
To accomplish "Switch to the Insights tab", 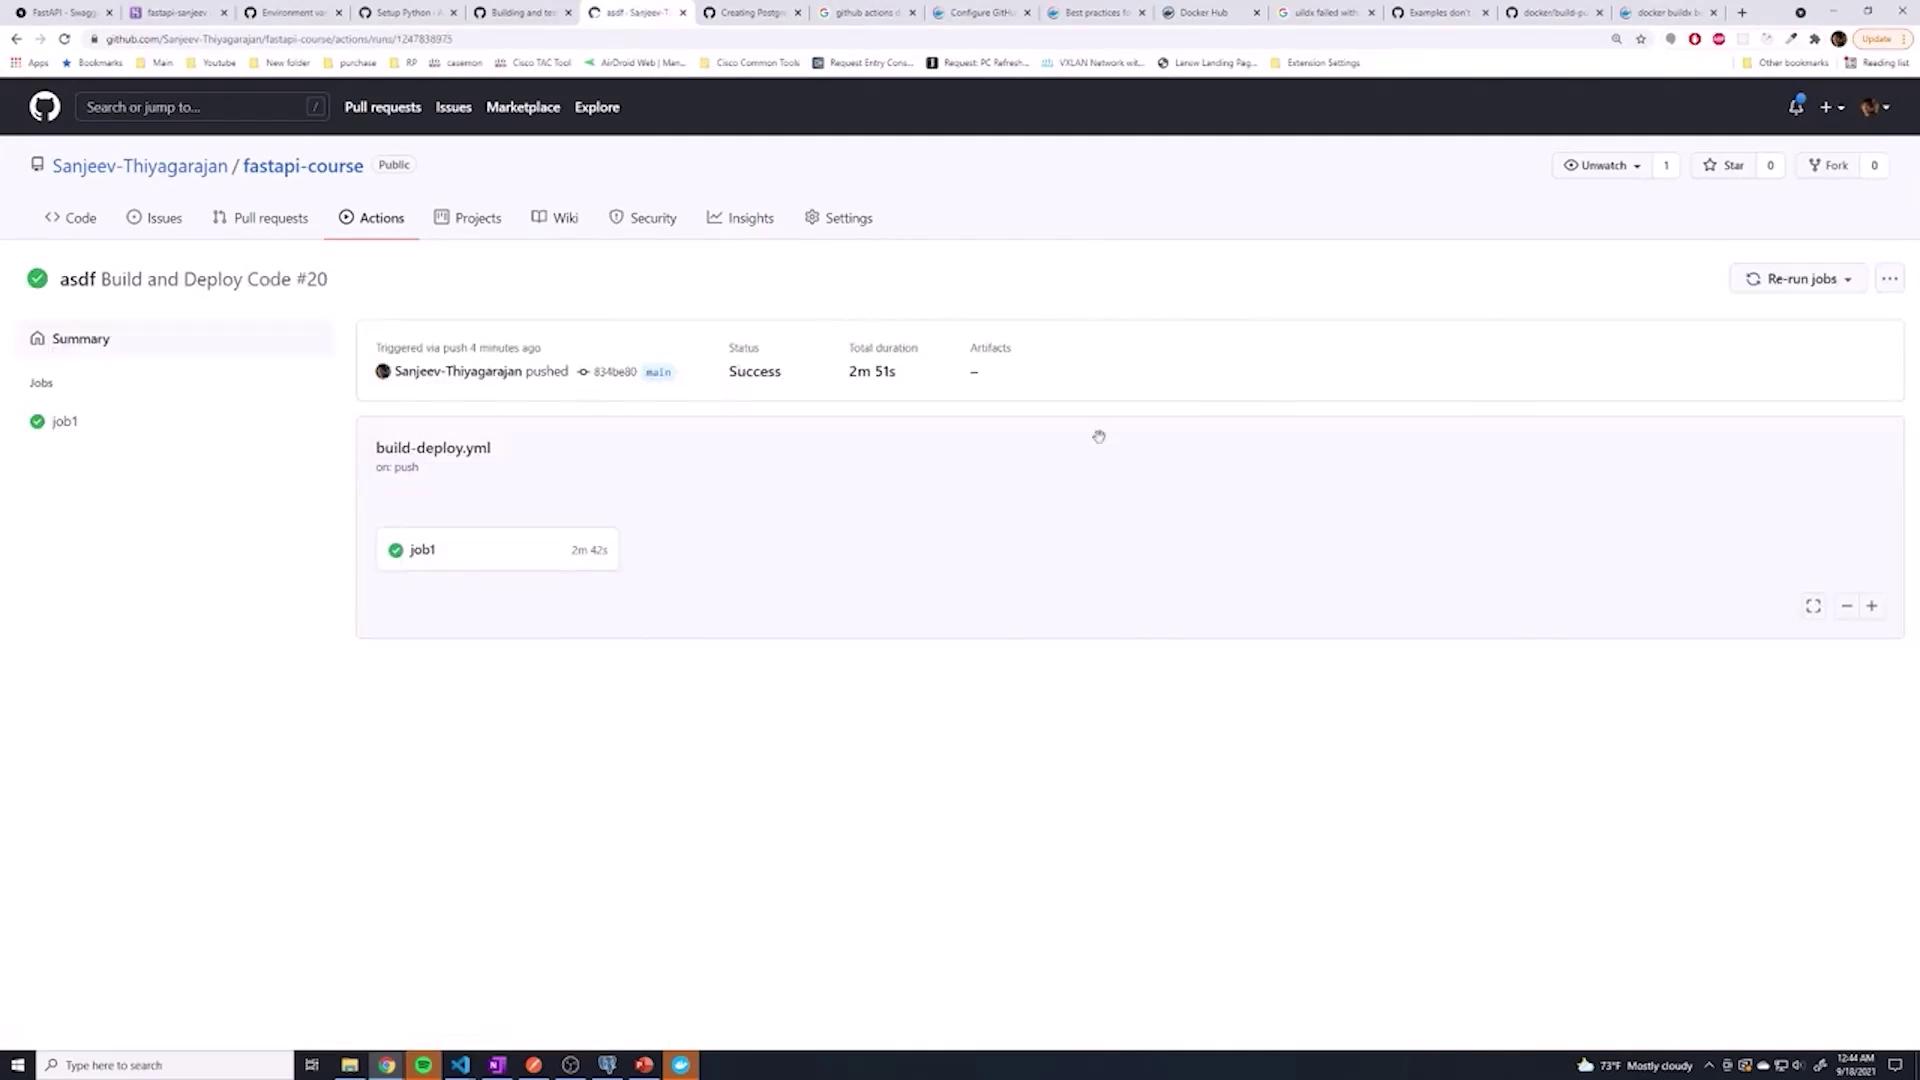I will [740, 218].
